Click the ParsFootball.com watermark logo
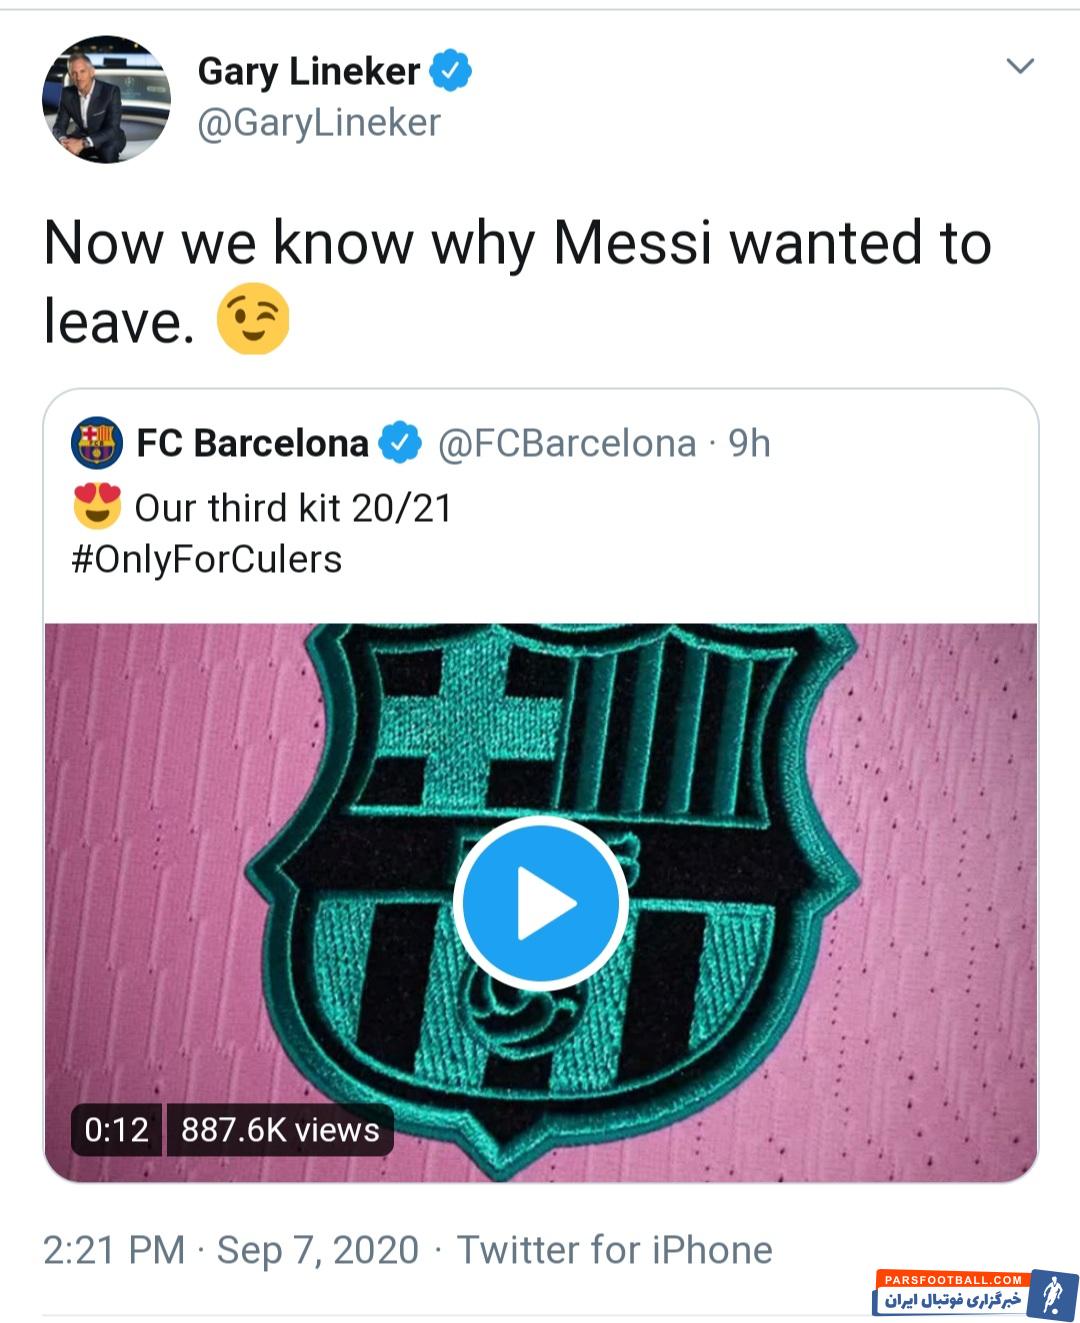Screen dimensions: 1080x1323 (x=975, y=1293)
